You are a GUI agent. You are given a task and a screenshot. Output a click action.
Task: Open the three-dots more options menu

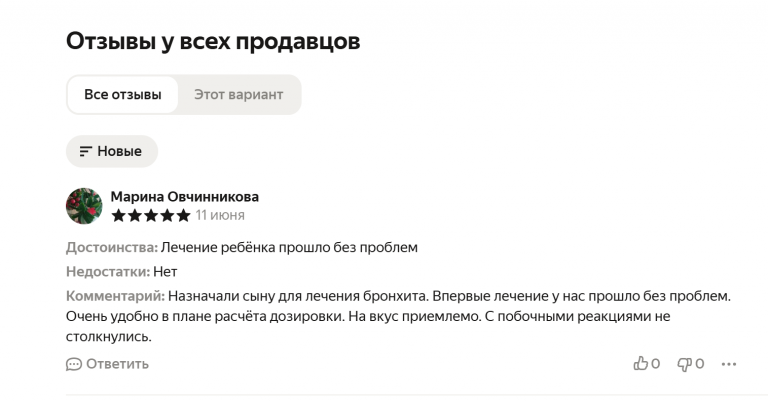729,364
